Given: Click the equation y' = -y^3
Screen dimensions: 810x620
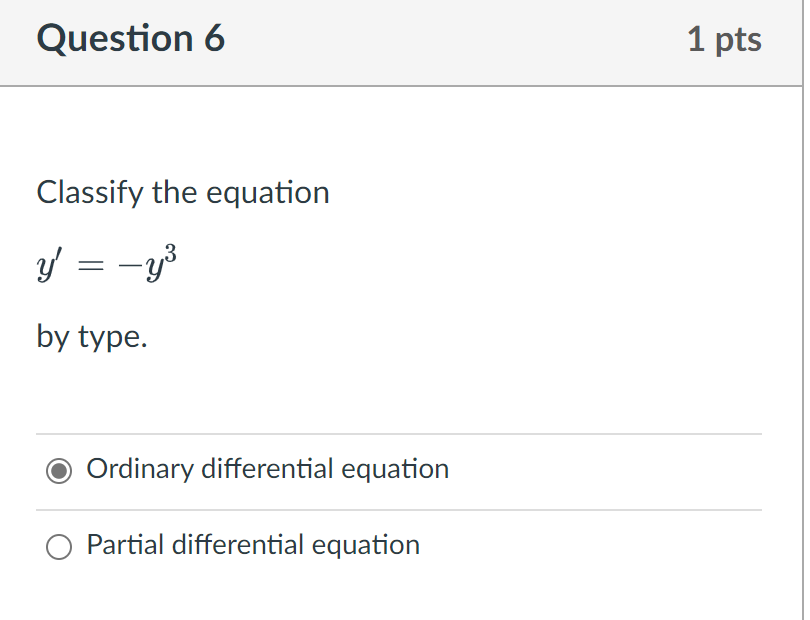Looking at the screenshot, I should tap(105, 263).
